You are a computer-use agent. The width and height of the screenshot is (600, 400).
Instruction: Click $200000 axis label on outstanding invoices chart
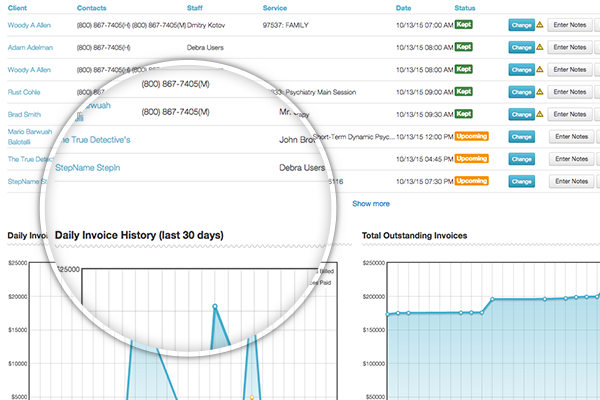[x=374, y=297]
